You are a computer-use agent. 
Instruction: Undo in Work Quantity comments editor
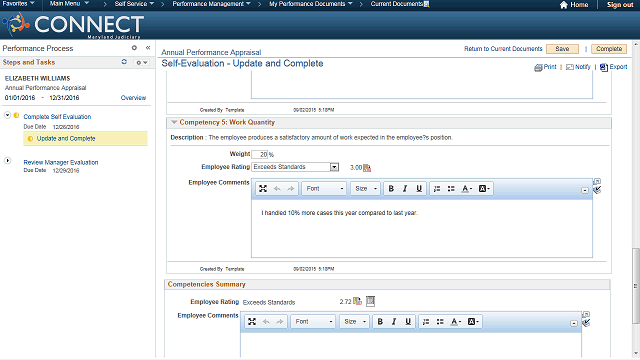click(277, 189)
